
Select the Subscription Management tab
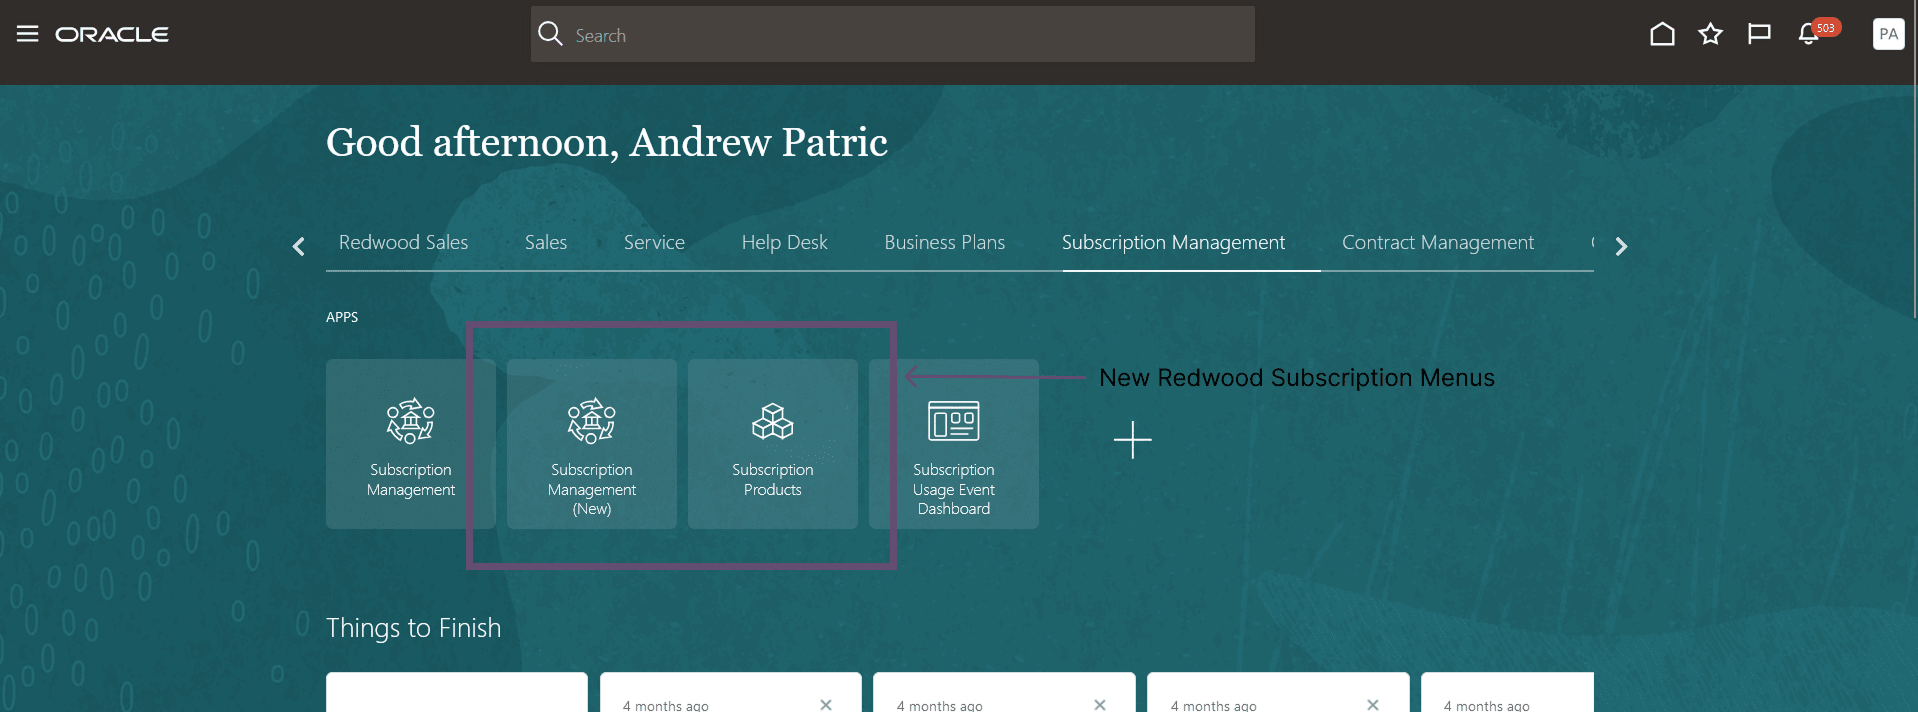[x=1173, y=242]
